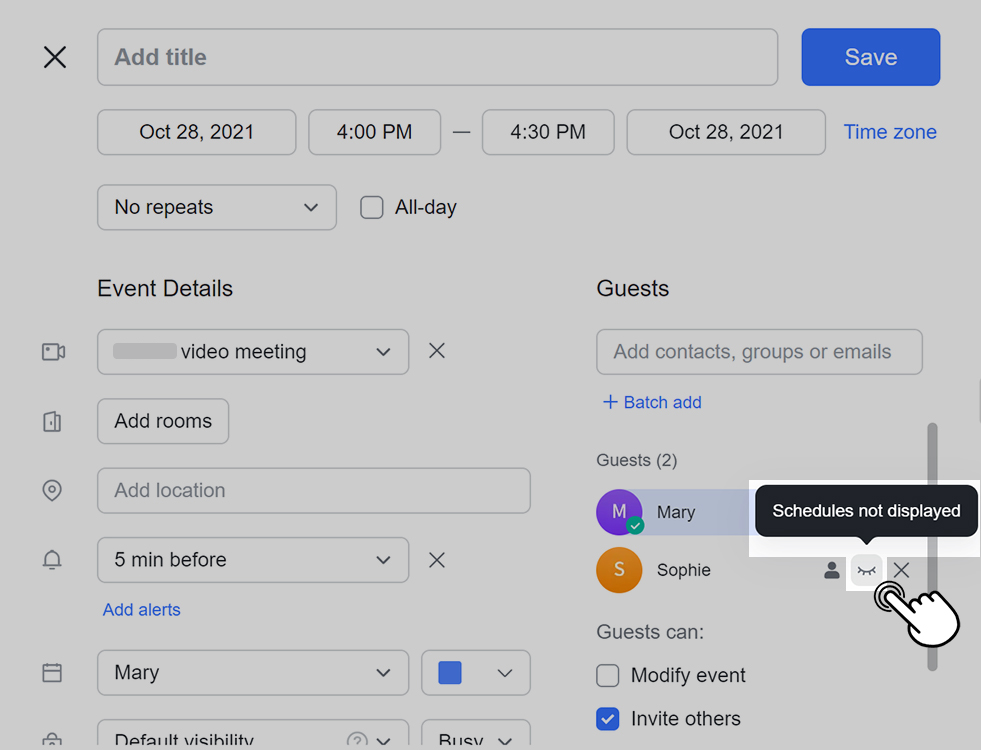Image resolution: width=981 pixels, height=750 pixels.
Task: Click the Batch add link
Action: 652,402
